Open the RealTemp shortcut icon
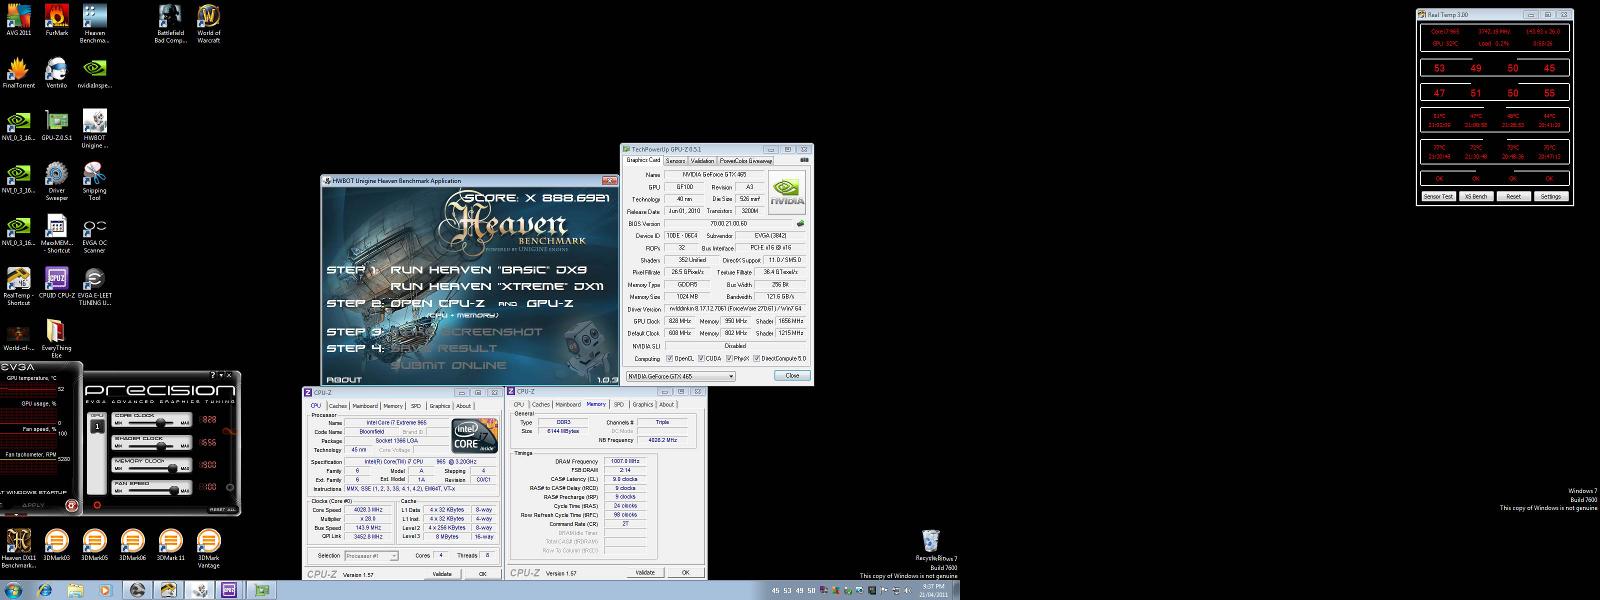The width and height of the screenshot is (1600, 600). (x=18, y=285)
